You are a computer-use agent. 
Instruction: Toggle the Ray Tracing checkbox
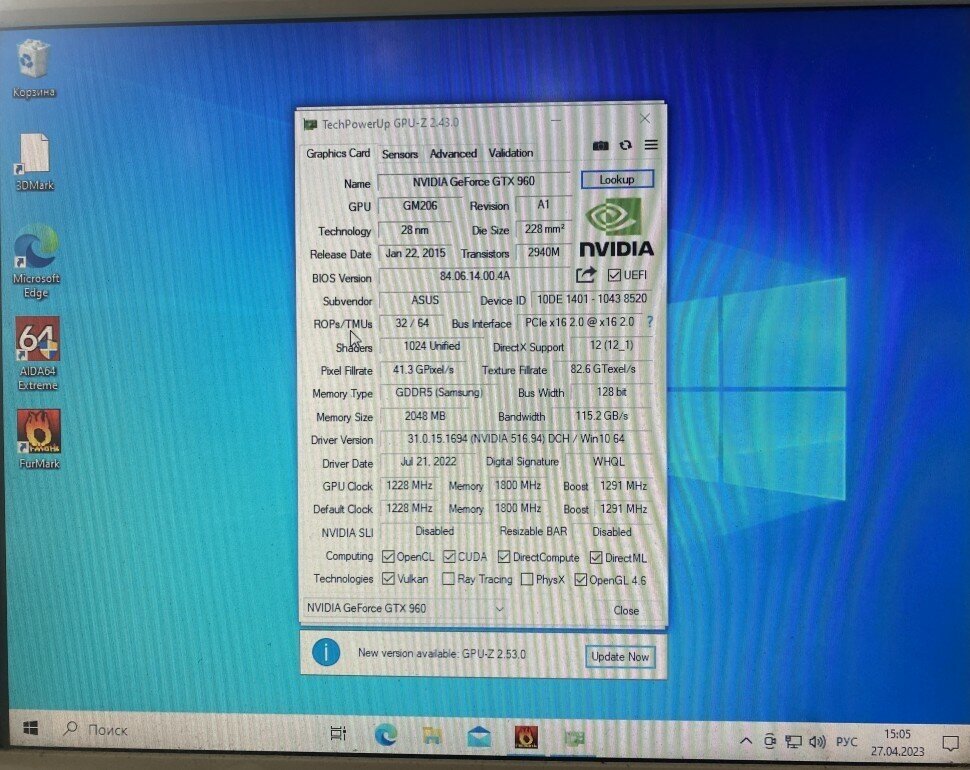pos(448,579)
